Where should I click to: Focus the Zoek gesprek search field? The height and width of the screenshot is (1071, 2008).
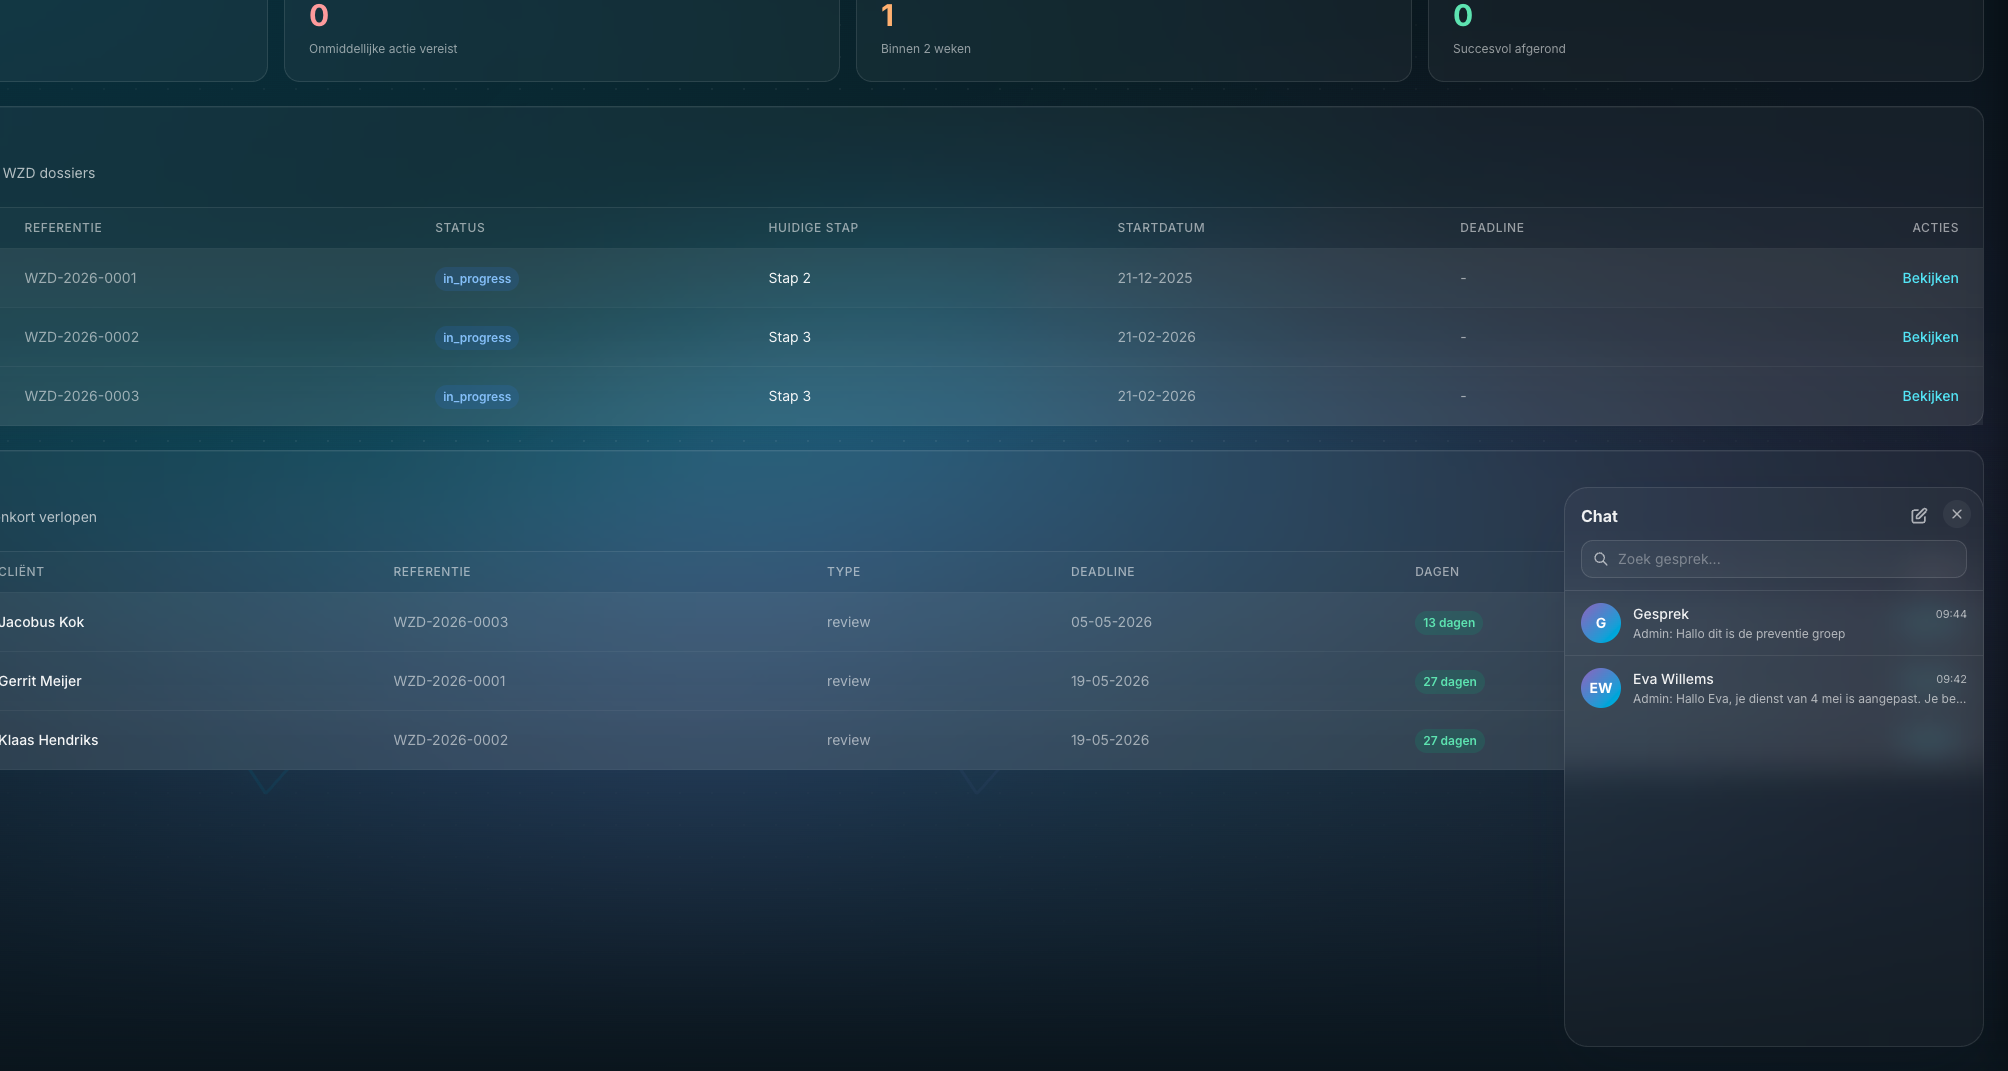tap(1773, 559)
